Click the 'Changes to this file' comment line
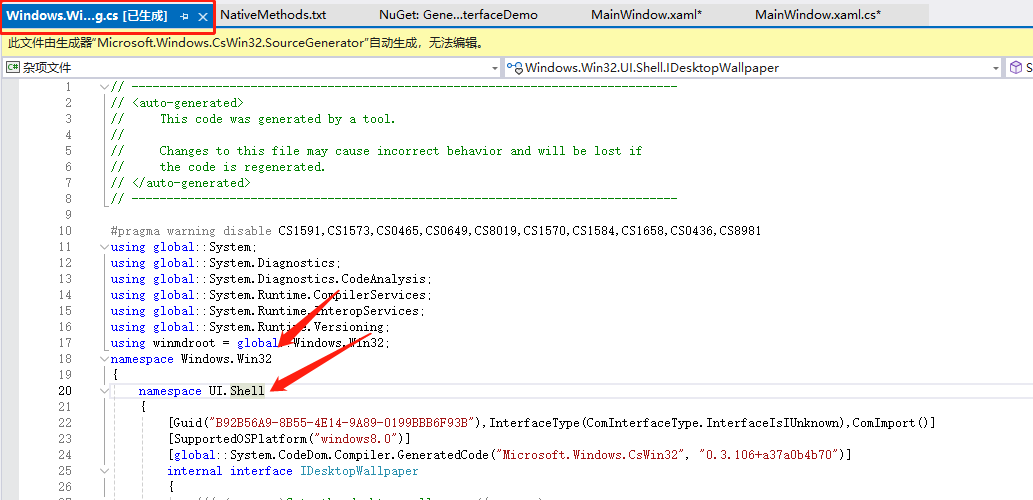The image size is (1033, 500). point(401,151)
